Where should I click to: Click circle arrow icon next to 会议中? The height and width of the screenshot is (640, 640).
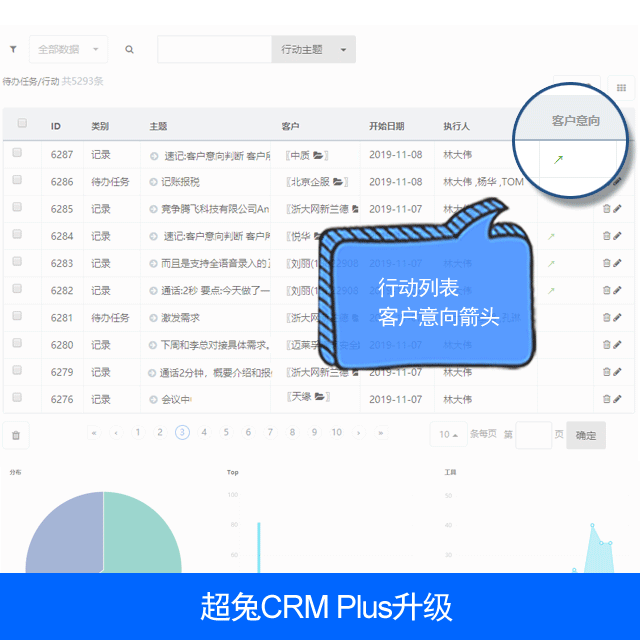tap(153, 400)
